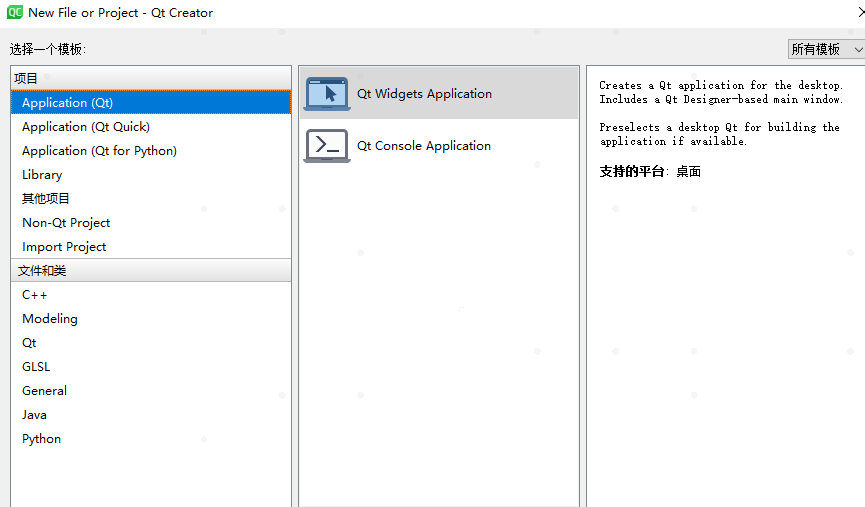865x507 pixels.
Task: Open the 所有模板 template filter dropdown
Action: click(826, 49)
